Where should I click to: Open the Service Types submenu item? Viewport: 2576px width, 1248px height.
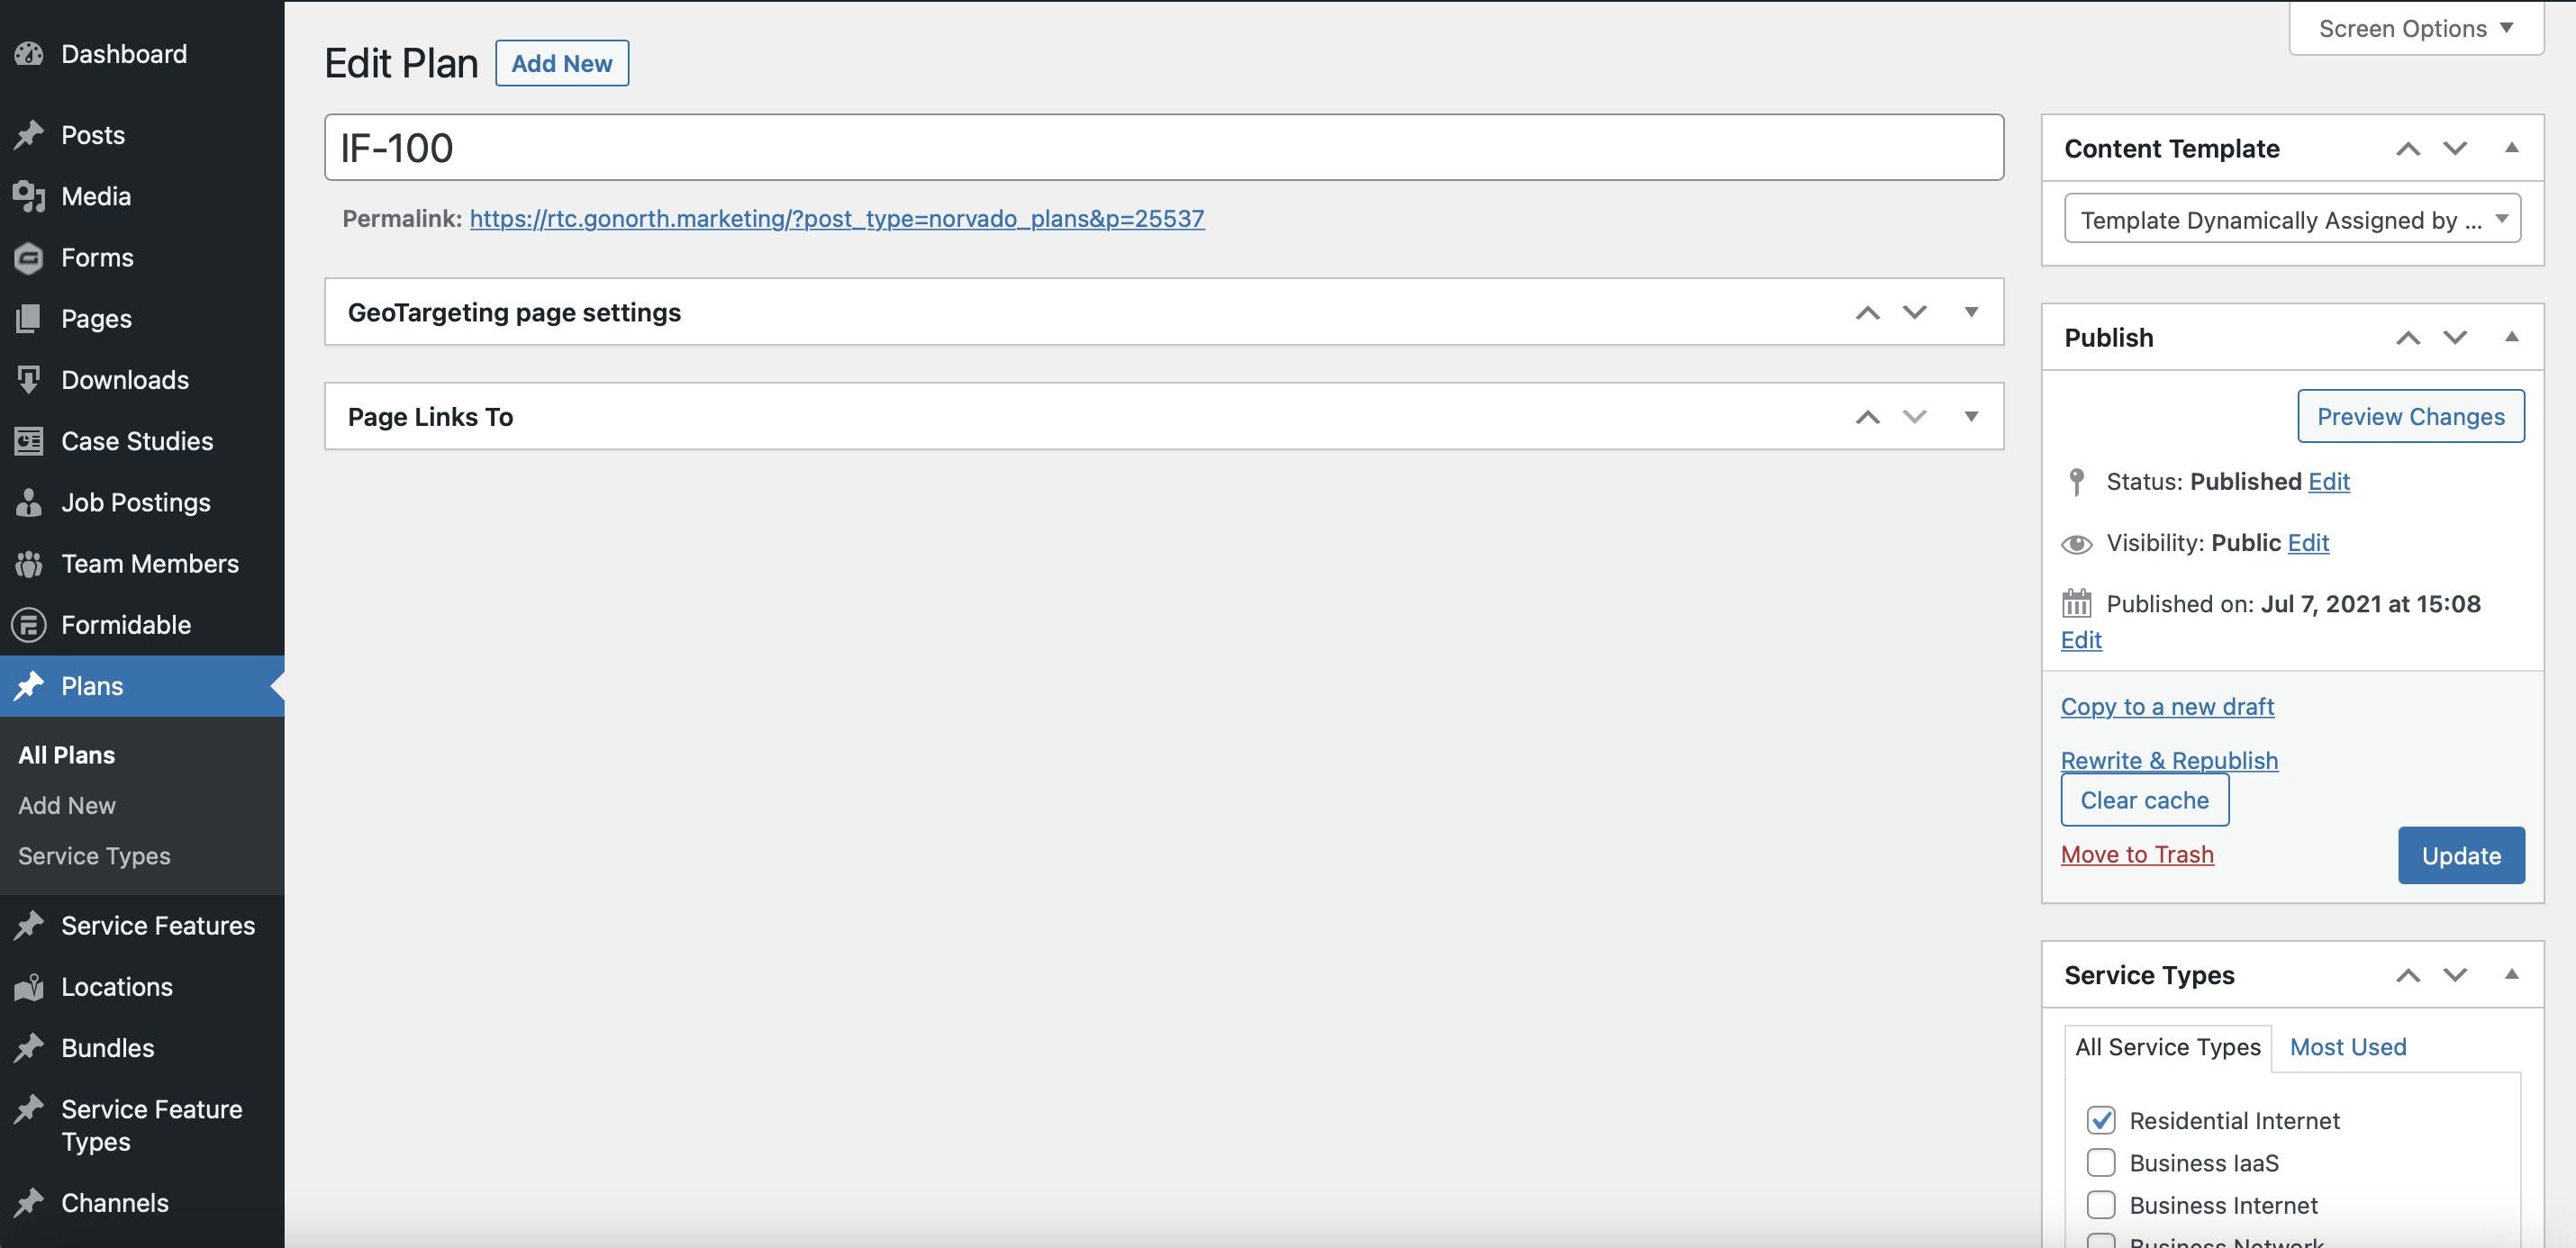tap(94, 856)
